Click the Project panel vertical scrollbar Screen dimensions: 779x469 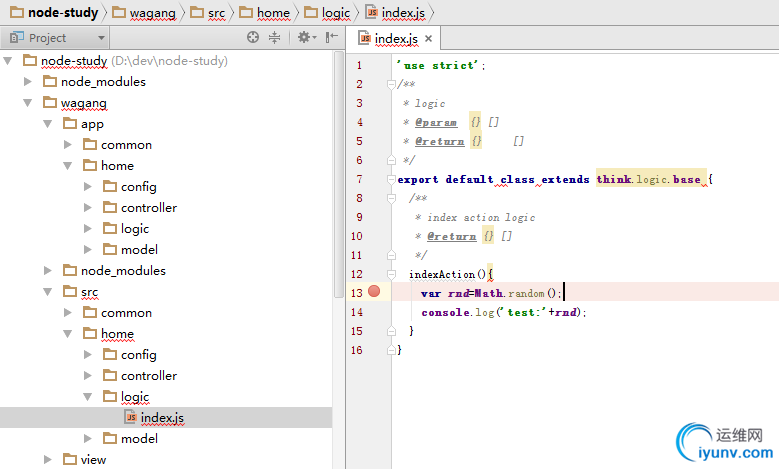(339, 174)
